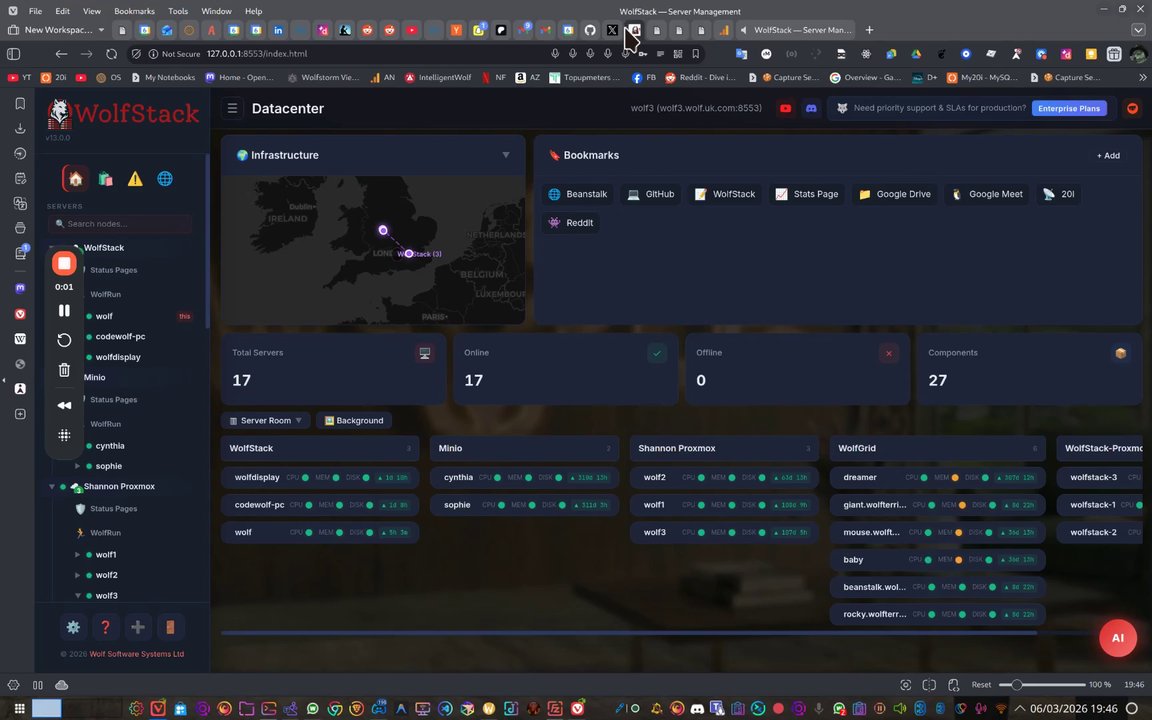The height and width of the screenshot is (720, 1152).
Task: Open the GitHub bookmark
Action: point(650,194)
